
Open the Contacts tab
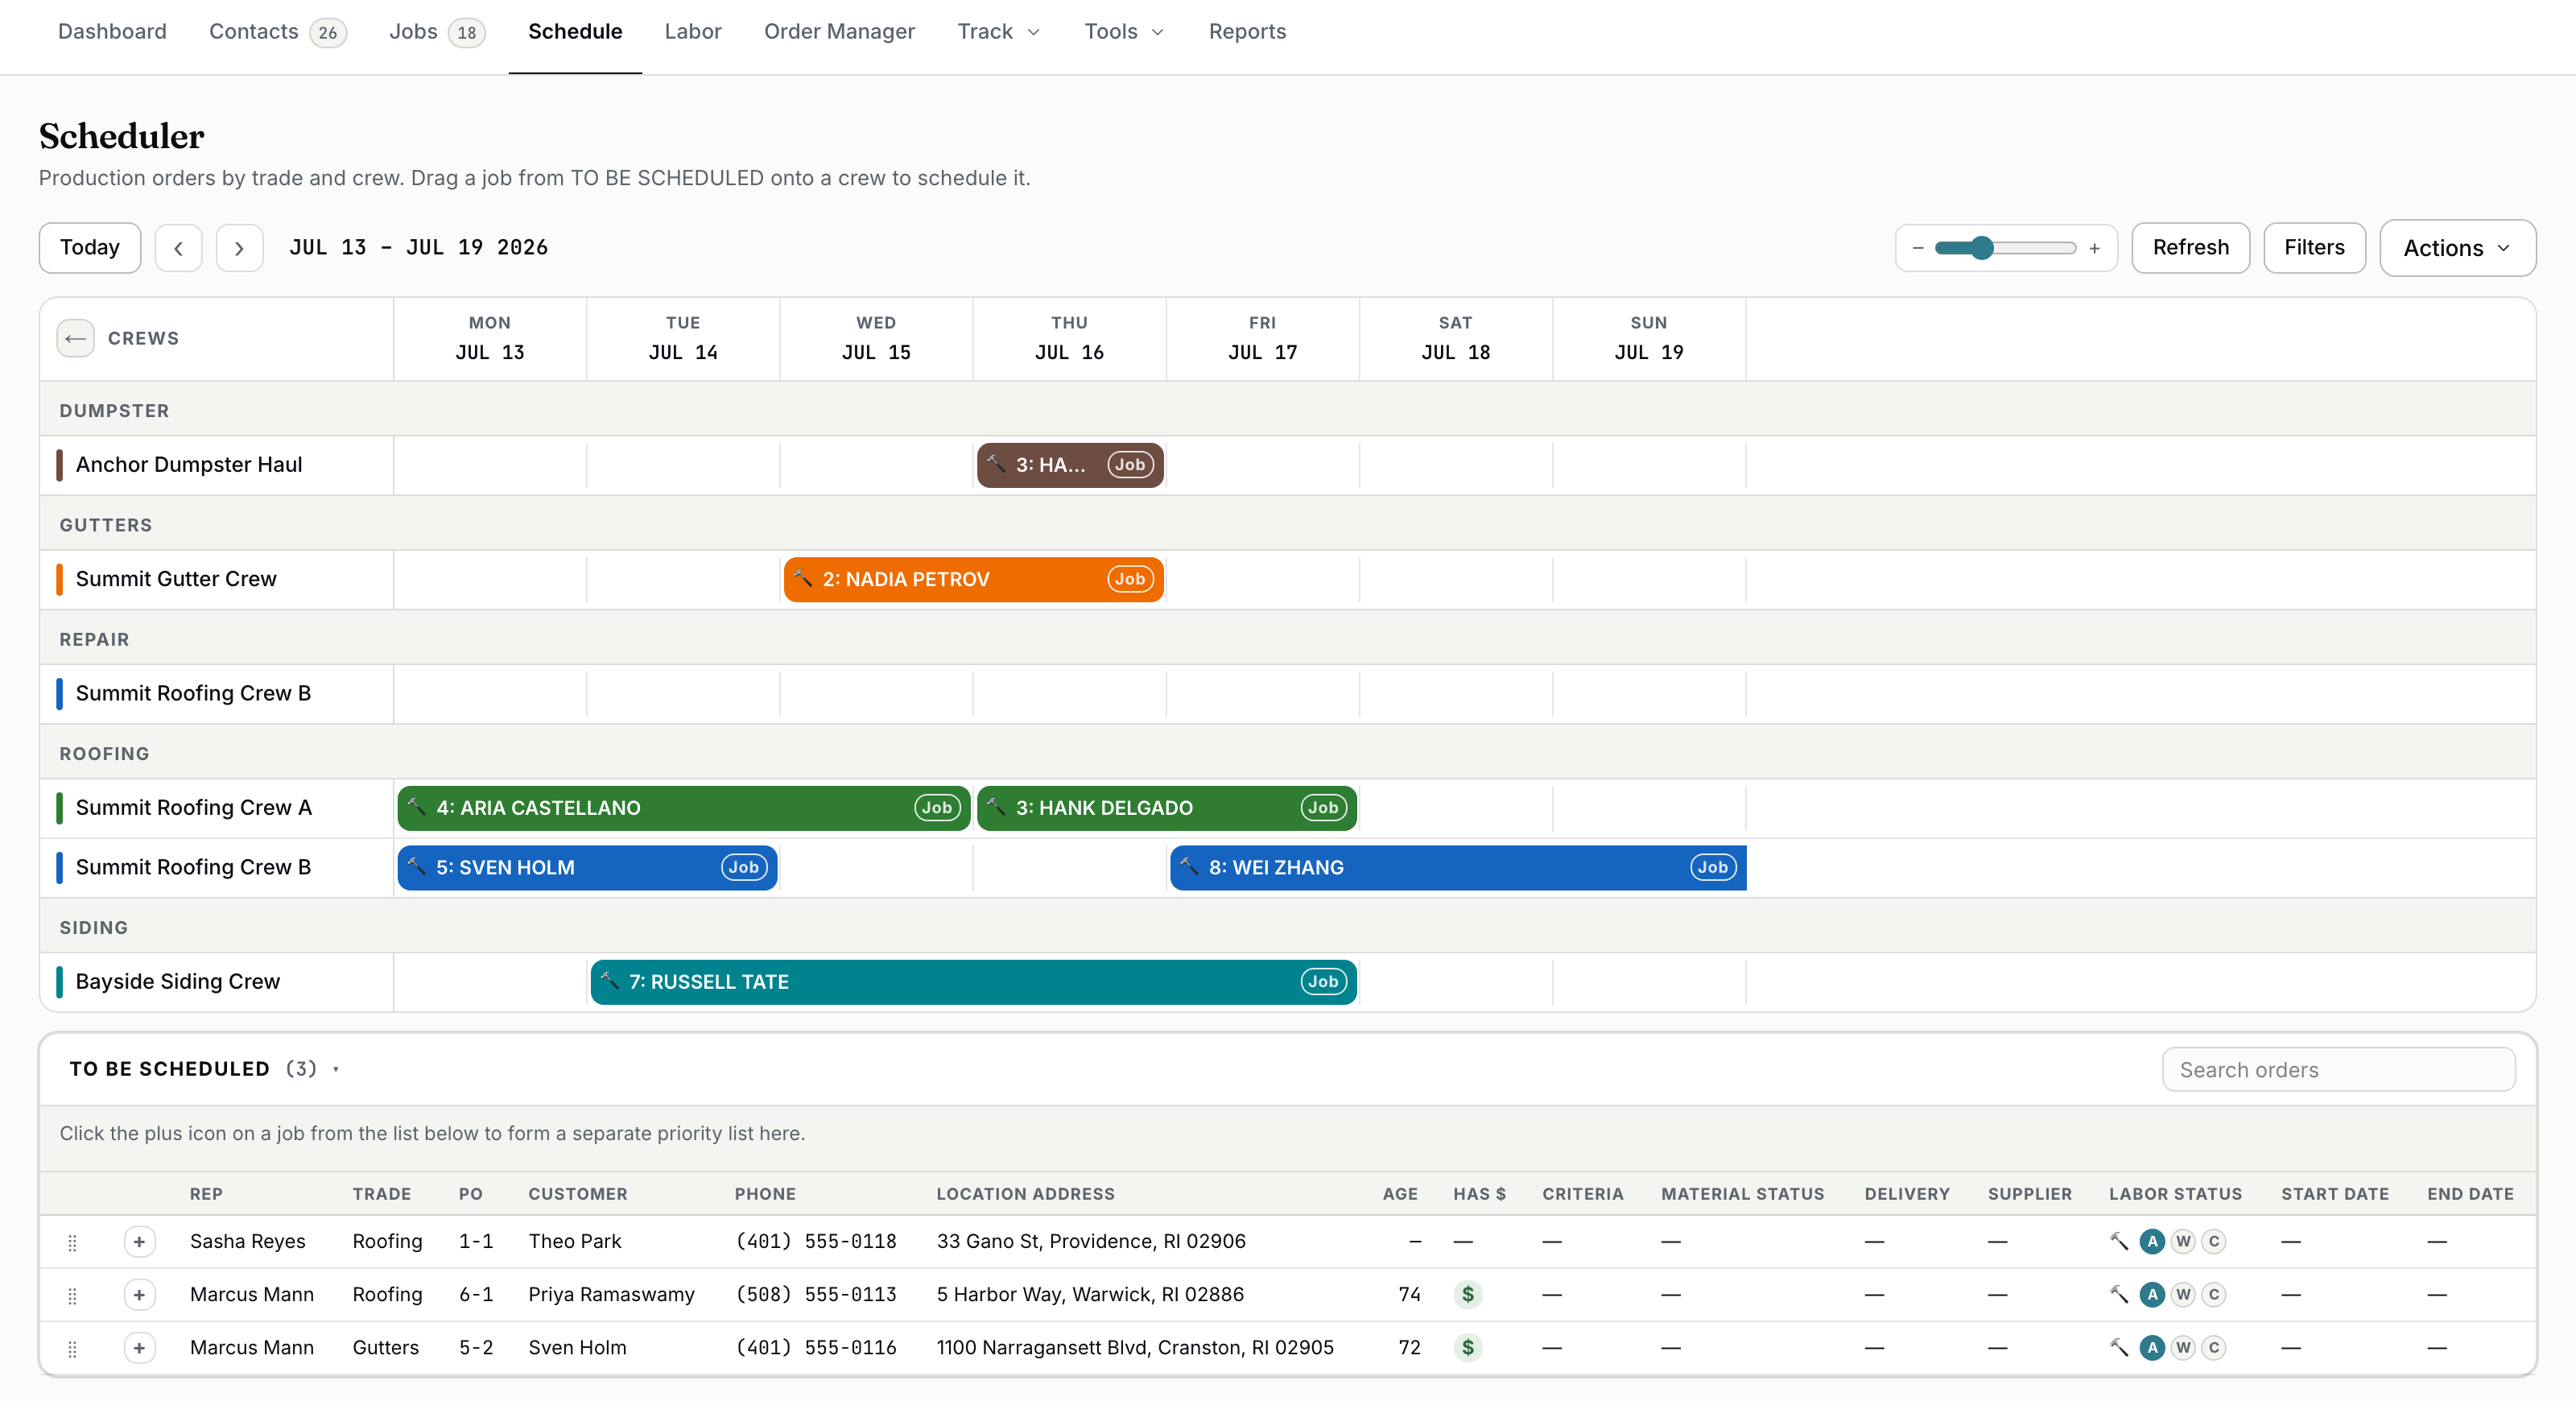tap(277, 31)
